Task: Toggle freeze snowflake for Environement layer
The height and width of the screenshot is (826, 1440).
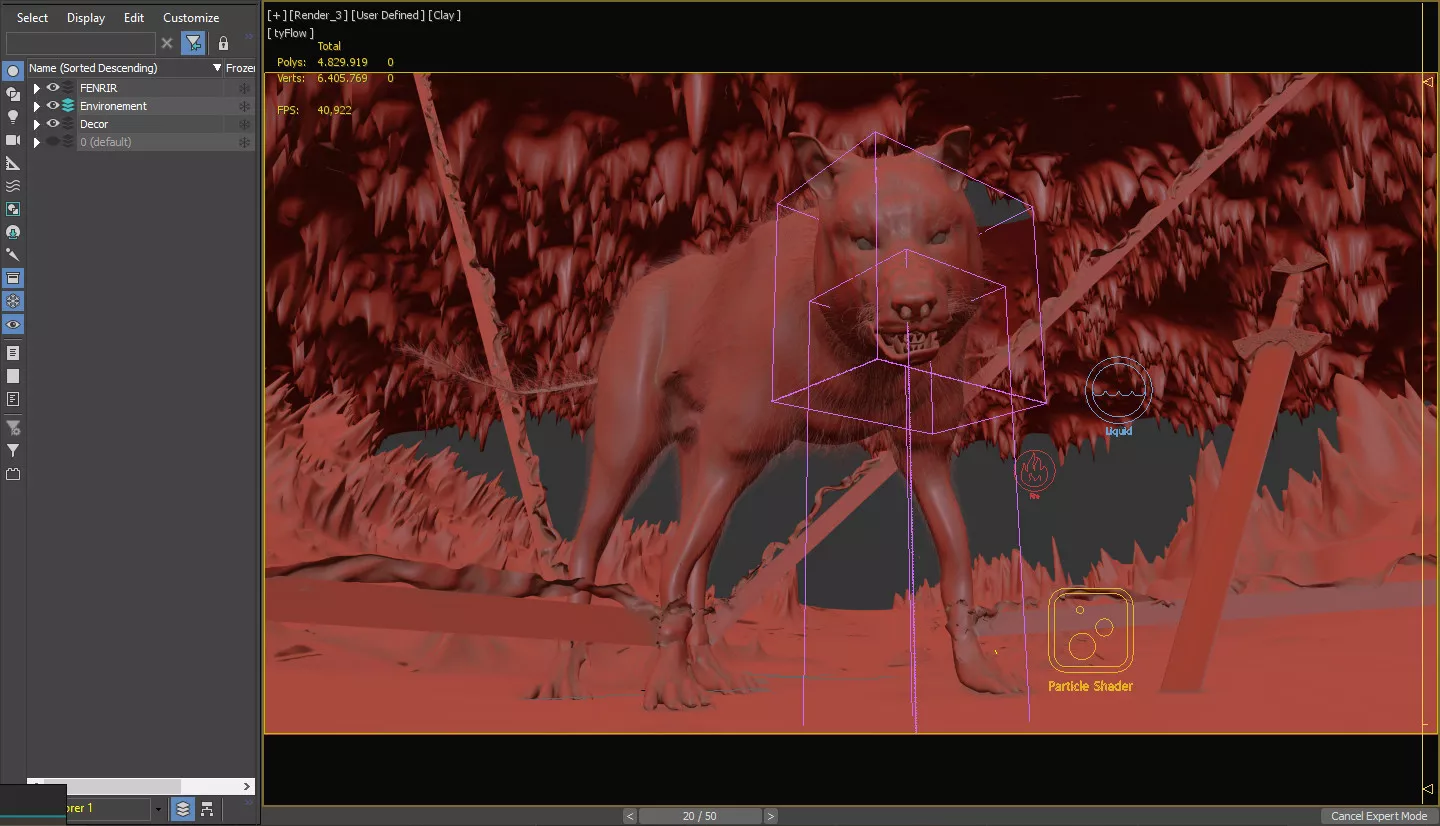Action: (x=243, y=106)
